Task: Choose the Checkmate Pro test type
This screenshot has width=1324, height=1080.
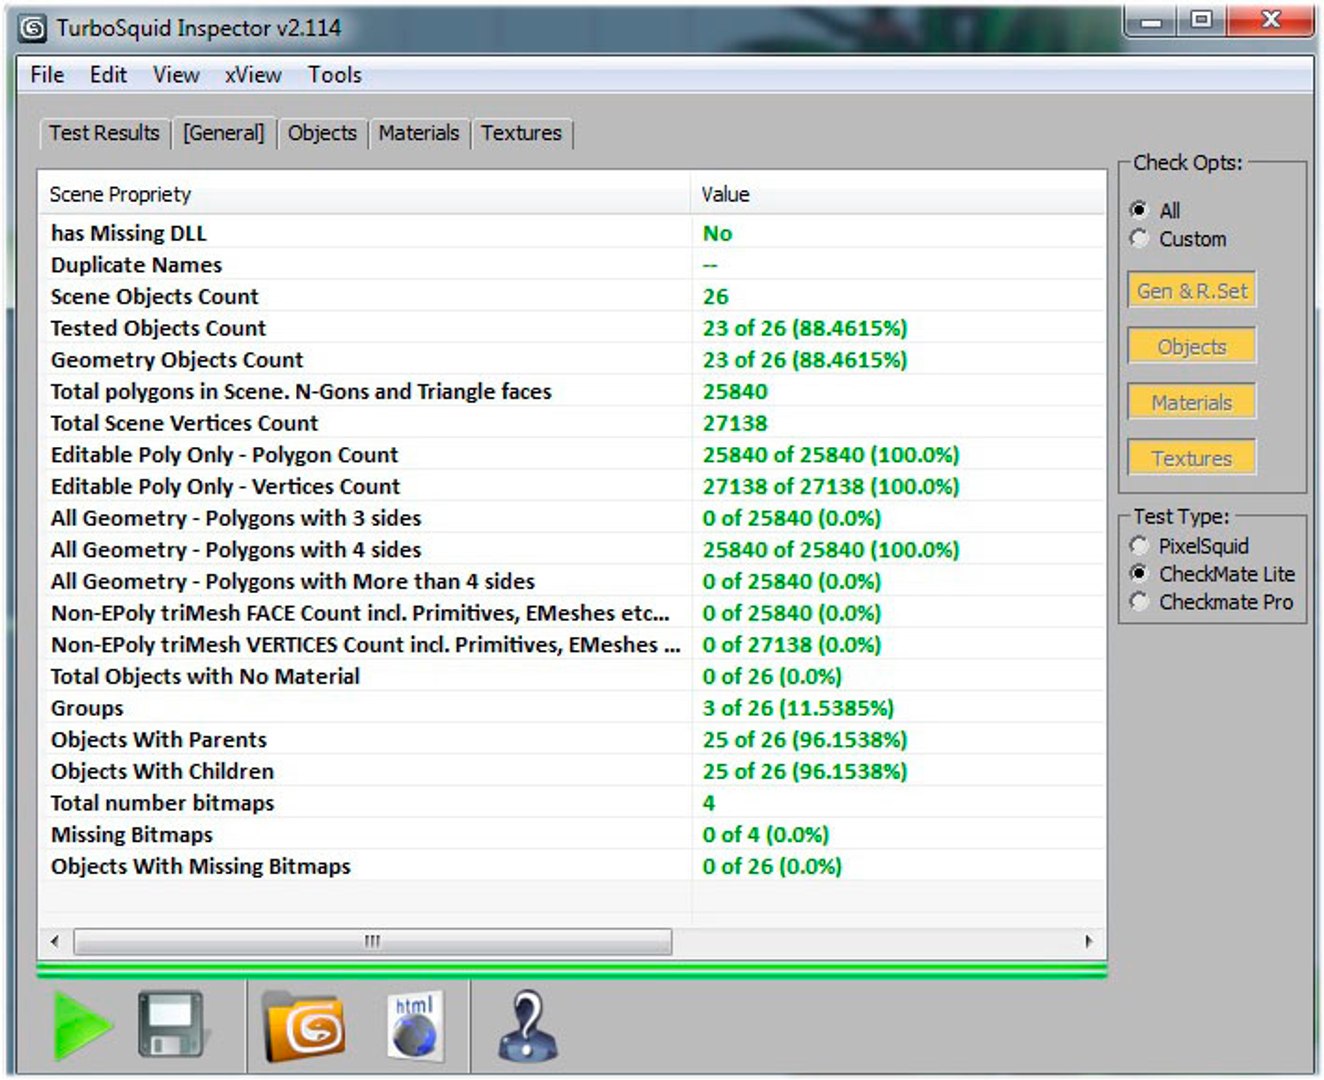Action: tap(1211, 602)
